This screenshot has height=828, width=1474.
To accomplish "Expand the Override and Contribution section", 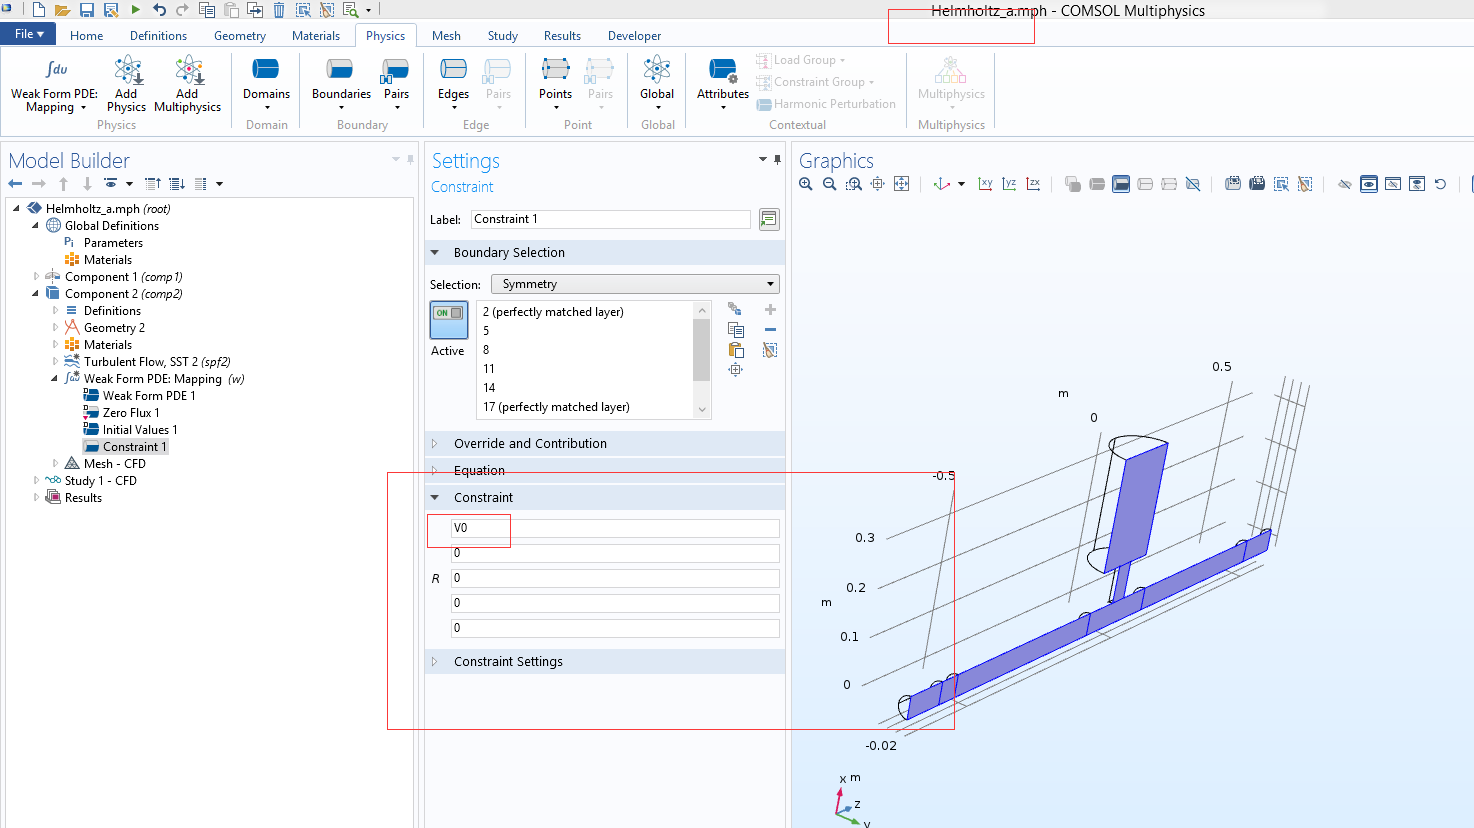I will [530, 444].
